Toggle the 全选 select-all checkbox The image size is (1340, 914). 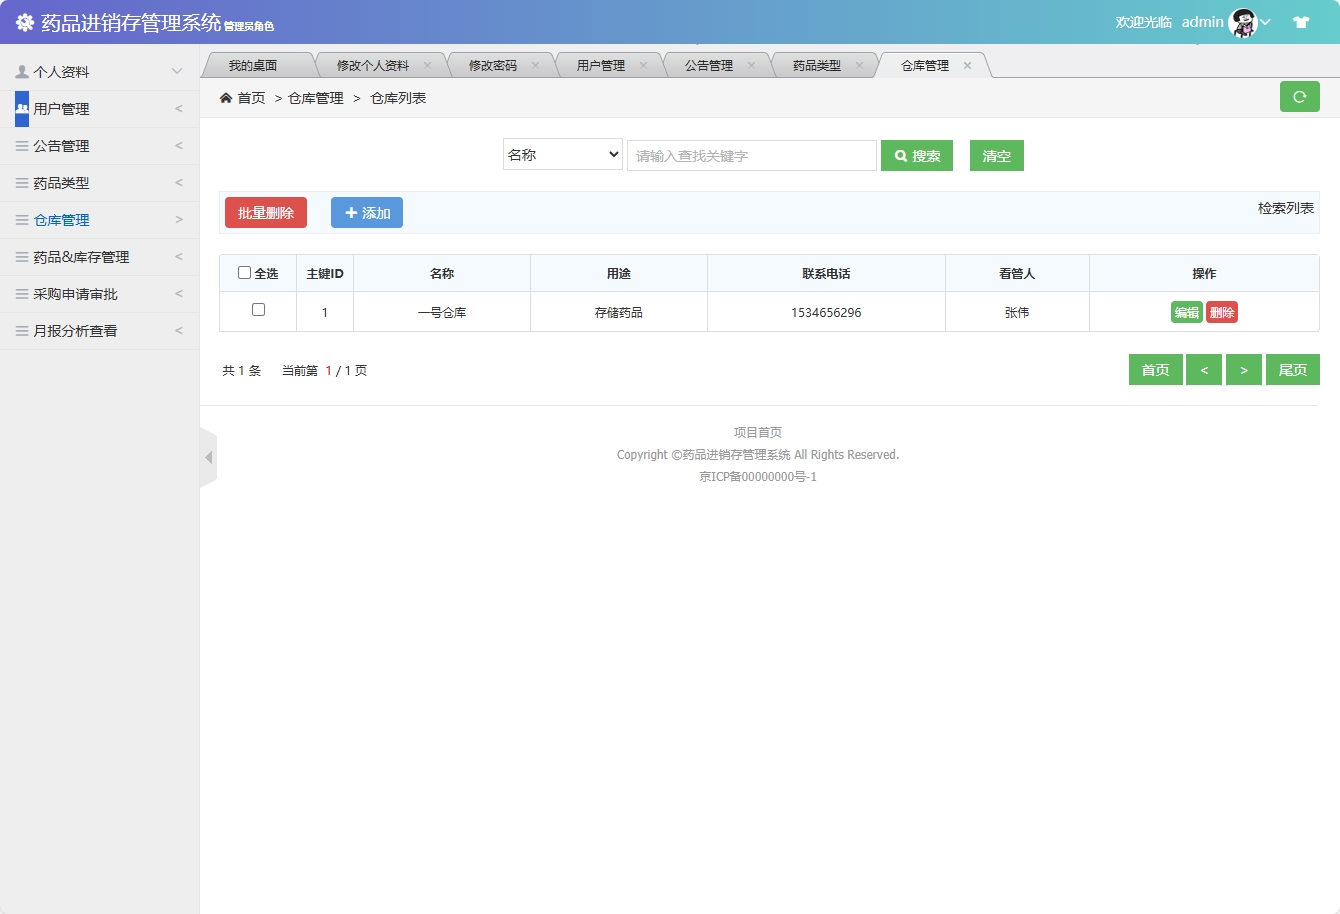pyautogui.click(x=244, y=272)
